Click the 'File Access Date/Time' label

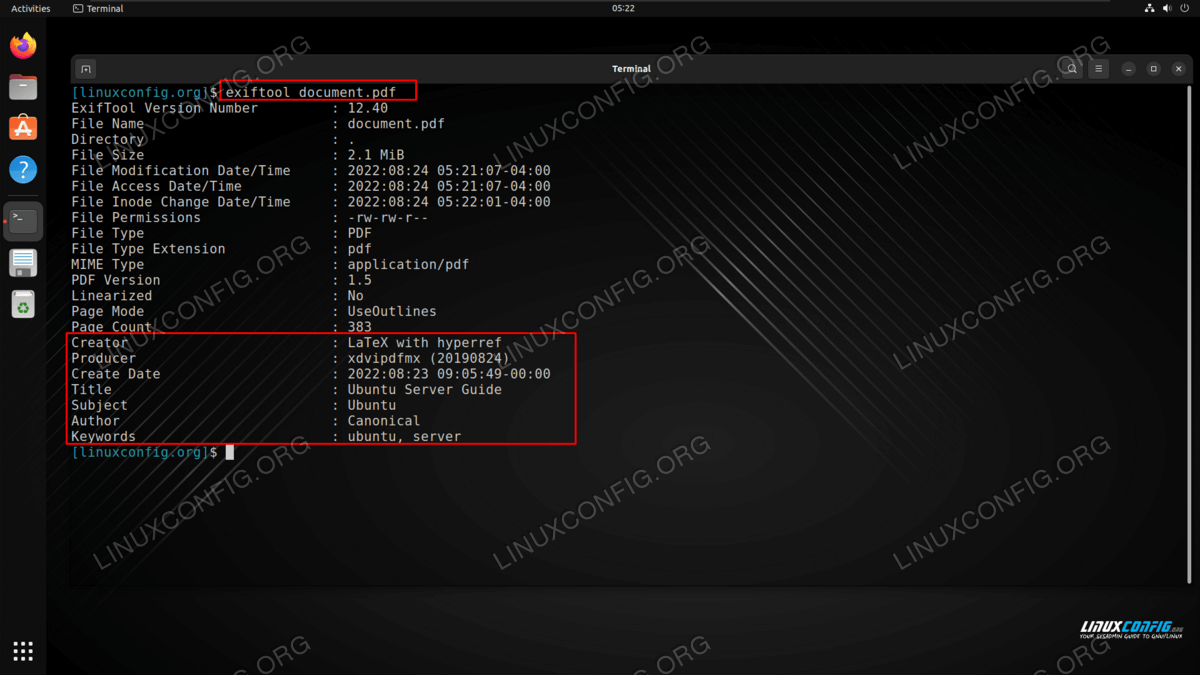click(156, 186)
